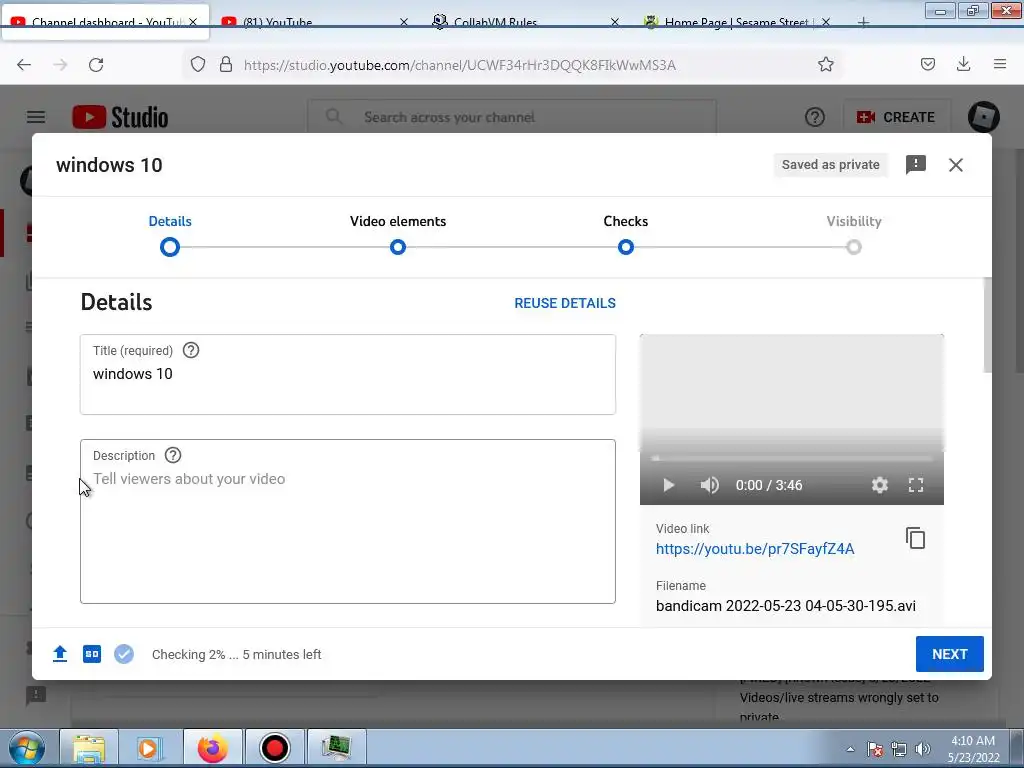Click the Description help question mark icon
Screen dimensions: 1024x768
click(x=172, y=455)
